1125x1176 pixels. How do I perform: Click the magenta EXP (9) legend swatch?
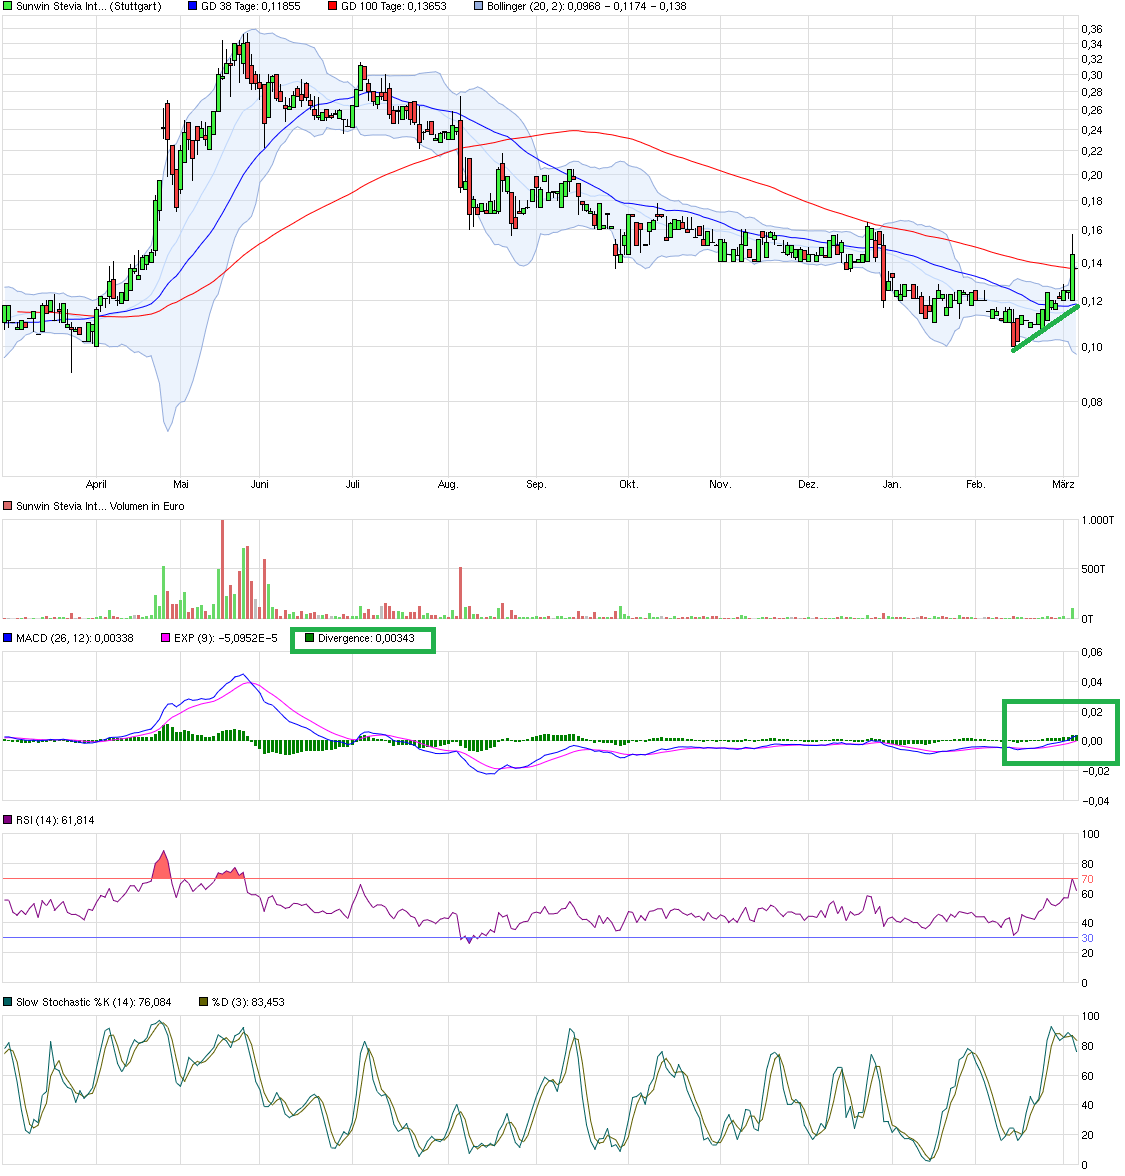[x=165, y=638]
